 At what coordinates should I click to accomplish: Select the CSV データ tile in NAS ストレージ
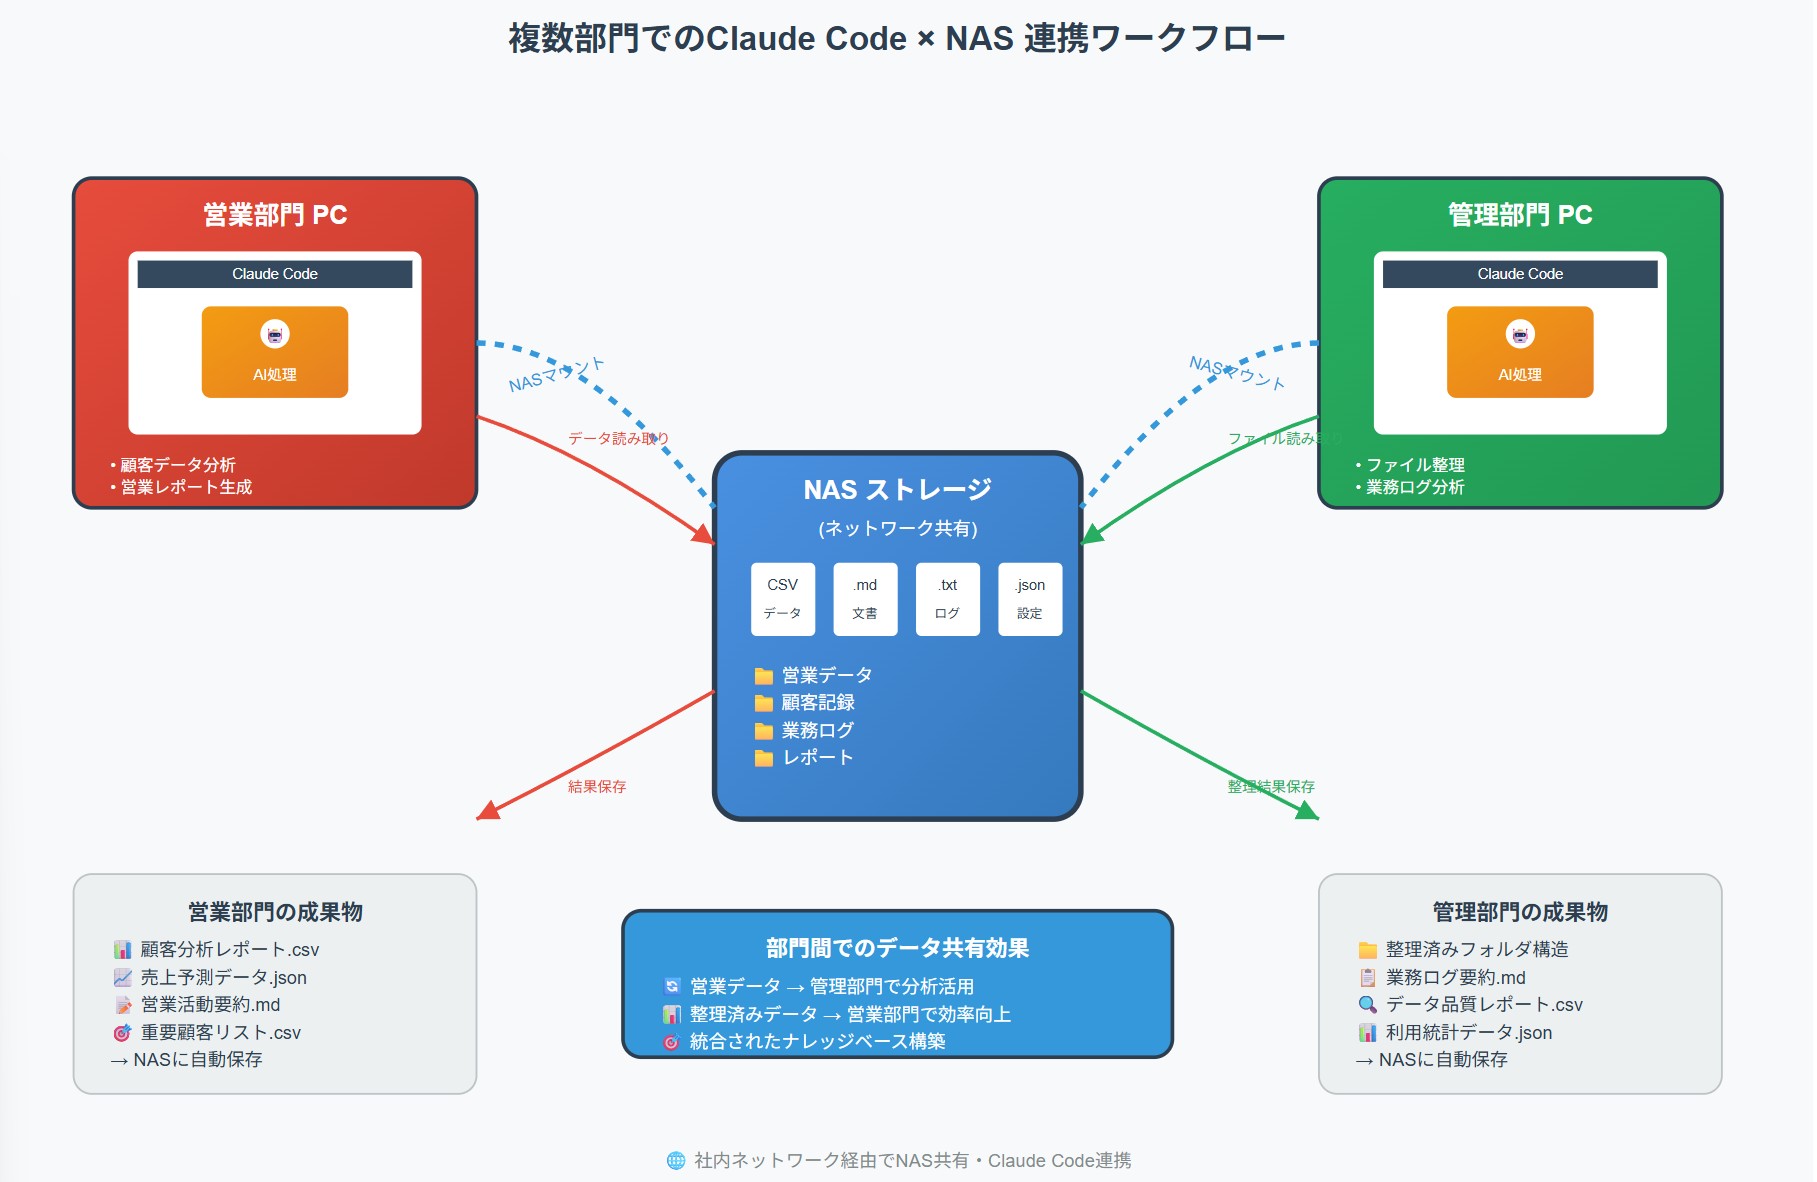click(x=783, y=599)
